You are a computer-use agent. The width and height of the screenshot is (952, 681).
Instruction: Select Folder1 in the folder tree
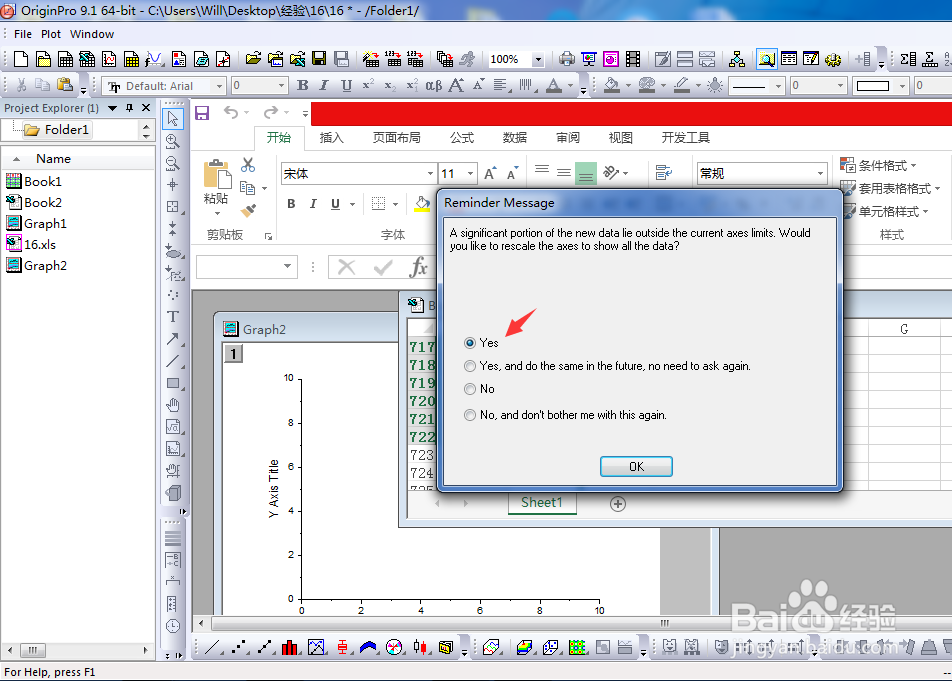(58, 129)
